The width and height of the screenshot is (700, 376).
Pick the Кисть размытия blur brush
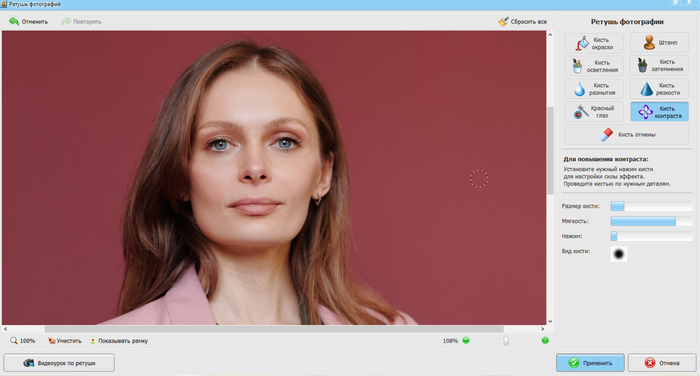pyautogui.click(x=594, y=89)
